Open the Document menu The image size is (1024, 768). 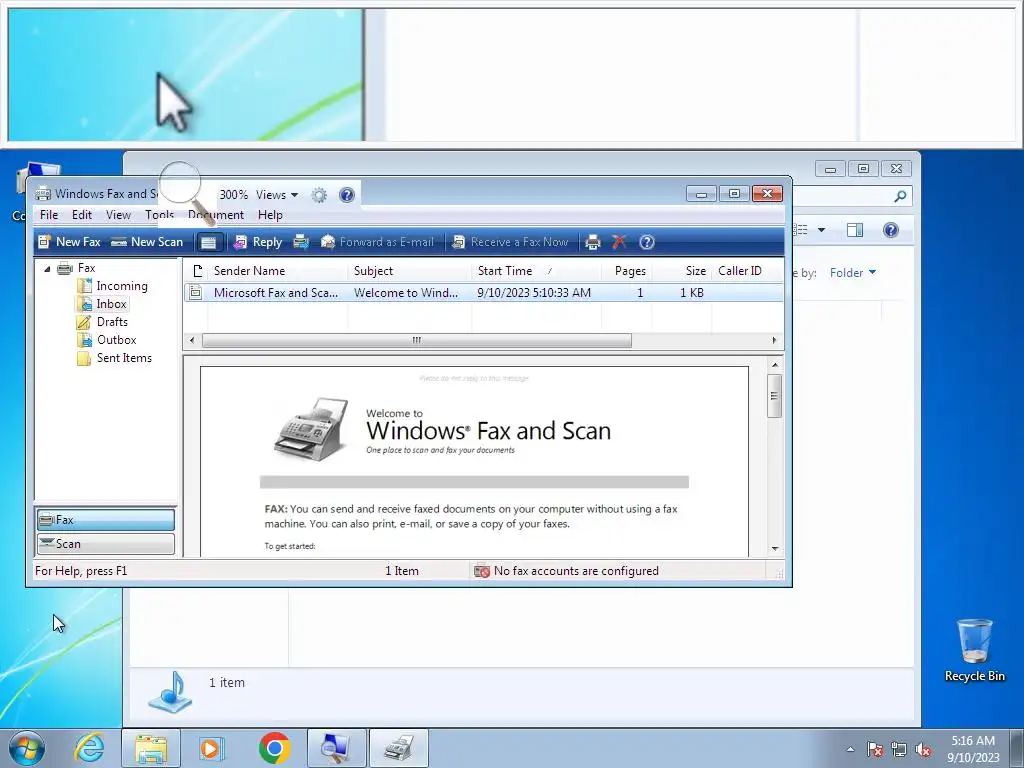tap(216, 215)
